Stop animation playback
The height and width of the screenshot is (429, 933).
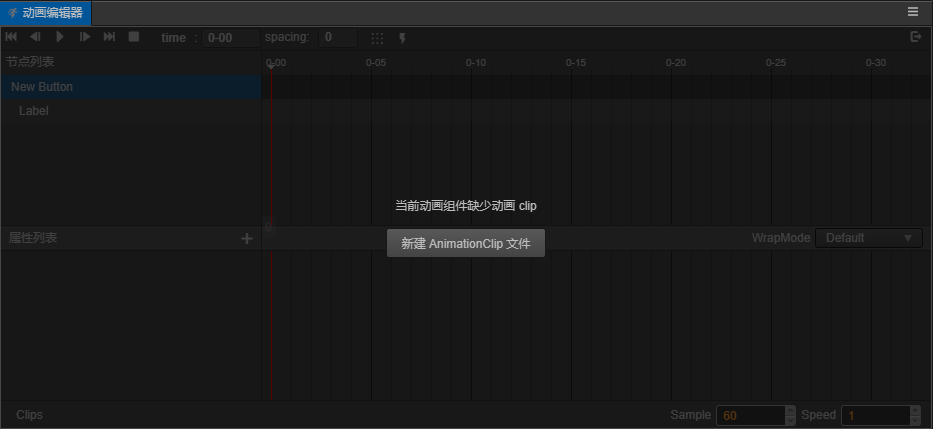tap(134, 37)
